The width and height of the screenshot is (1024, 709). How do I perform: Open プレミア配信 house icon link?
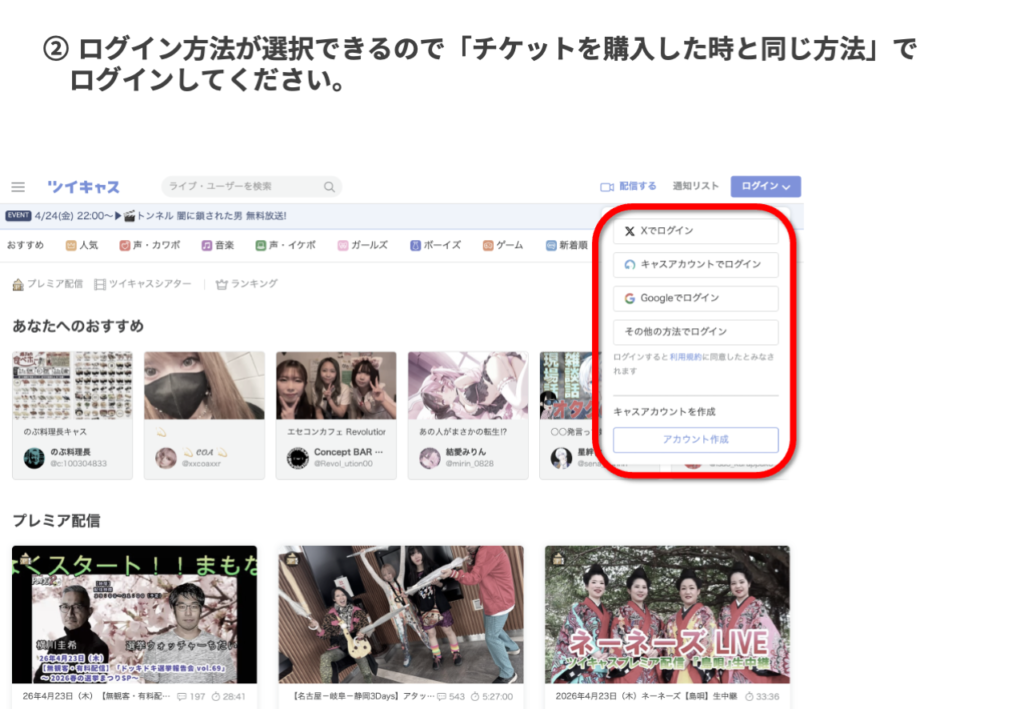click(x=18, y=284)
